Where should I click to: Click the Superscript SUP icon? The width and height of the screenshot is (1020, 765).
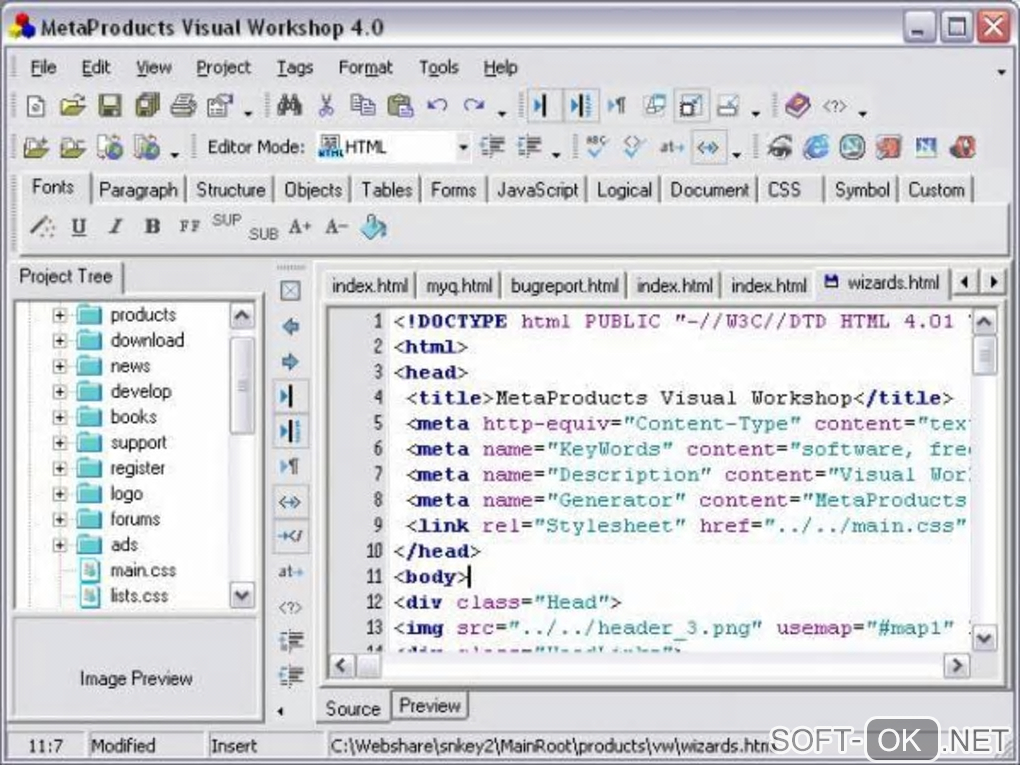[x=226, y=221]
